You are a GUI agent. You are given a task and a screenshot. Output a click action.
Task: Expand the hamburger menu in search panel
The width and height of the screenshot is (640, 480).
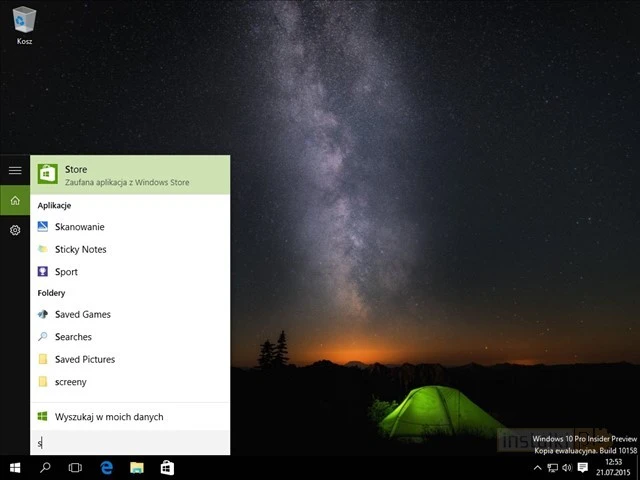[15, 171]
